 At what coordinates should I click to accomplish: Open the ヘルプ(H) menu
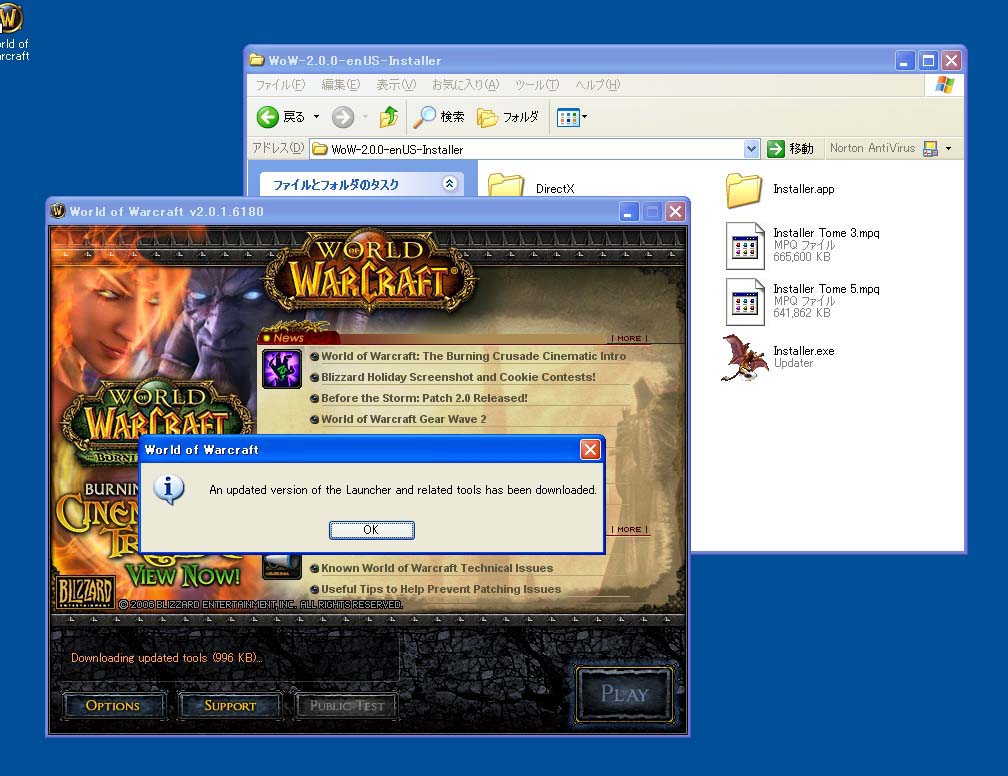[597, 85]
